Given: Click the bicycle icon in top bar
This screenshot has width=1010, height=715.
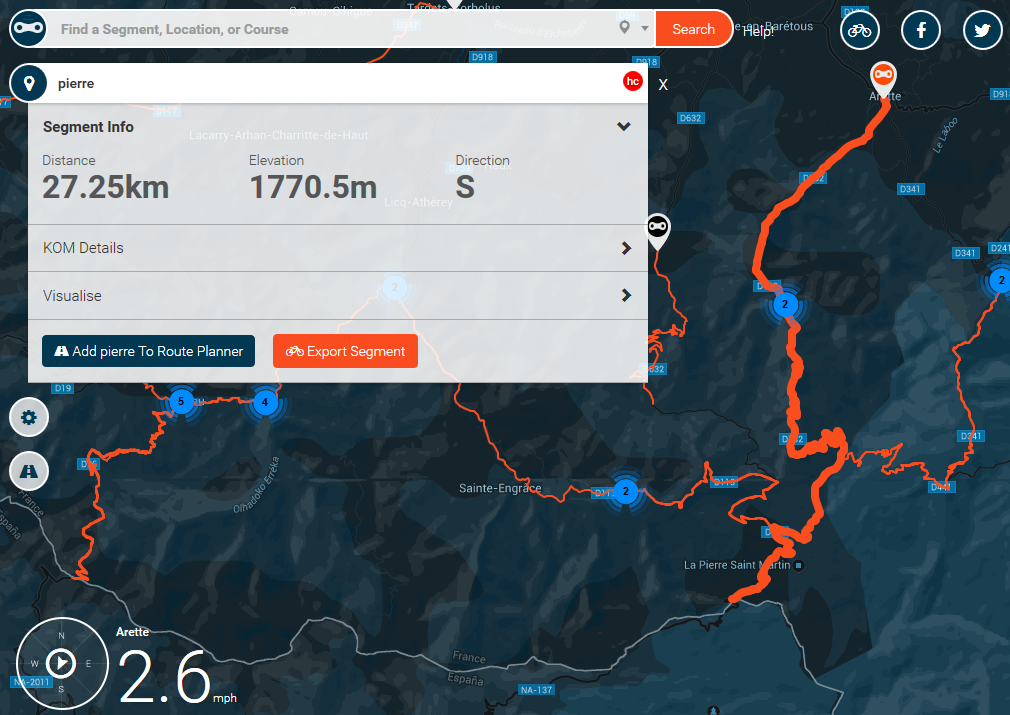Looking at the screenshot, I should click(x=859, y=30).
